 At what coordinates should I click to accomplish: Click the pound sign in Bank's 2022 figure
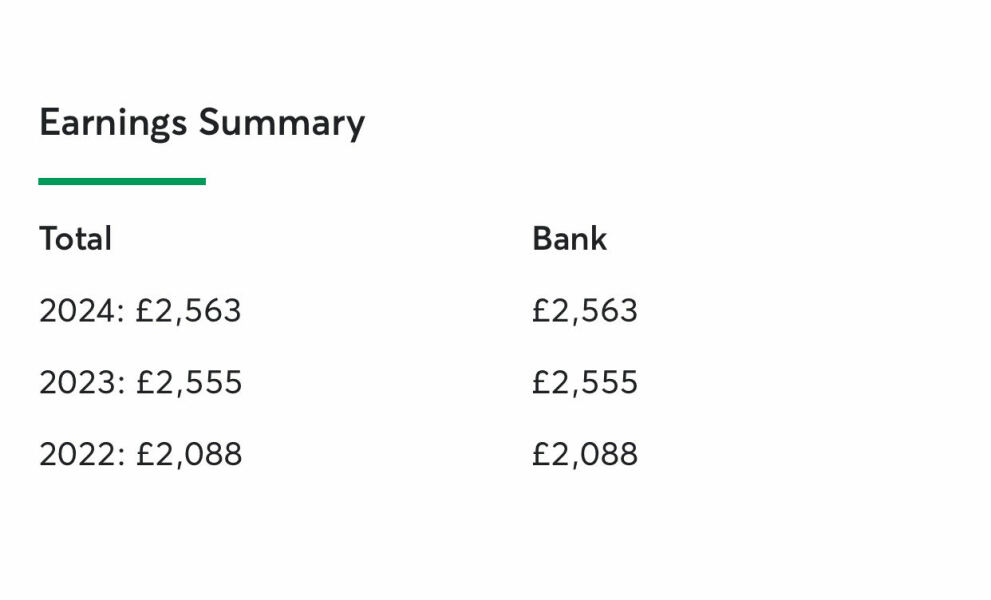tap(541, 455)
